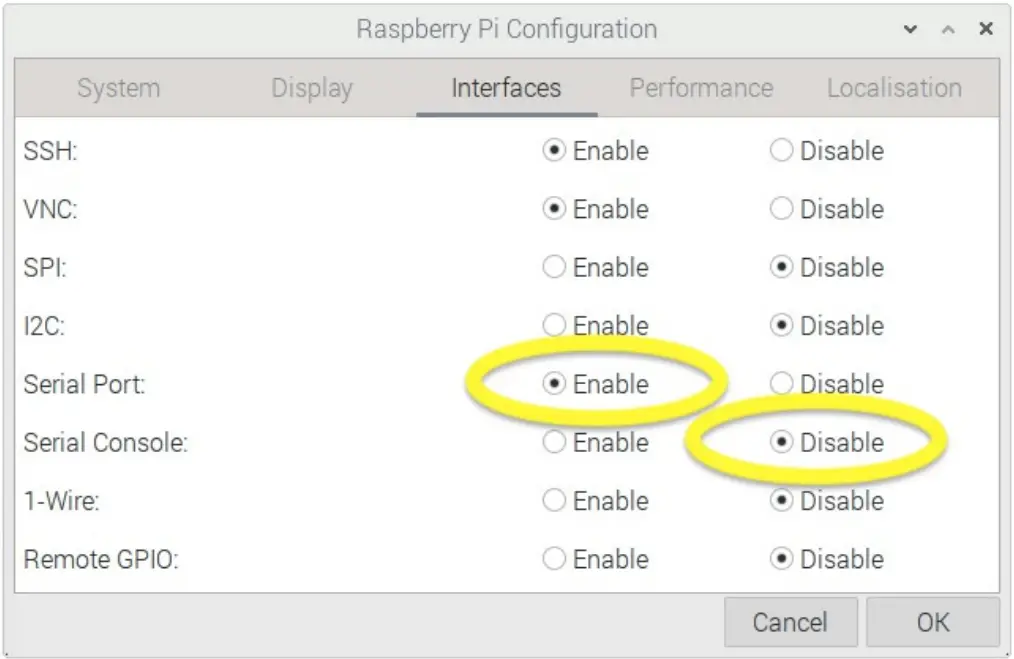Click the Raspberry Pi Configuration title bar
The image size is (1014, 659).
[x=506, y=29]
